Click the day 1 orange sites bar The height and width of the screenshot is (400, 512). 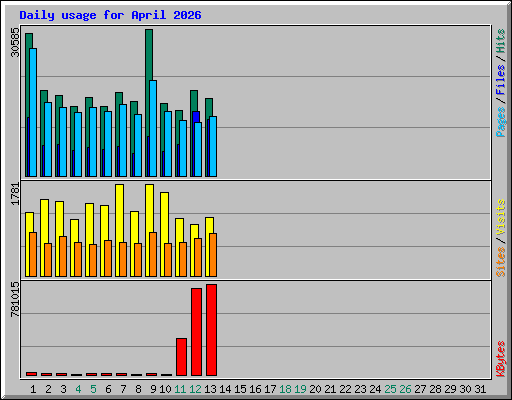33,254
